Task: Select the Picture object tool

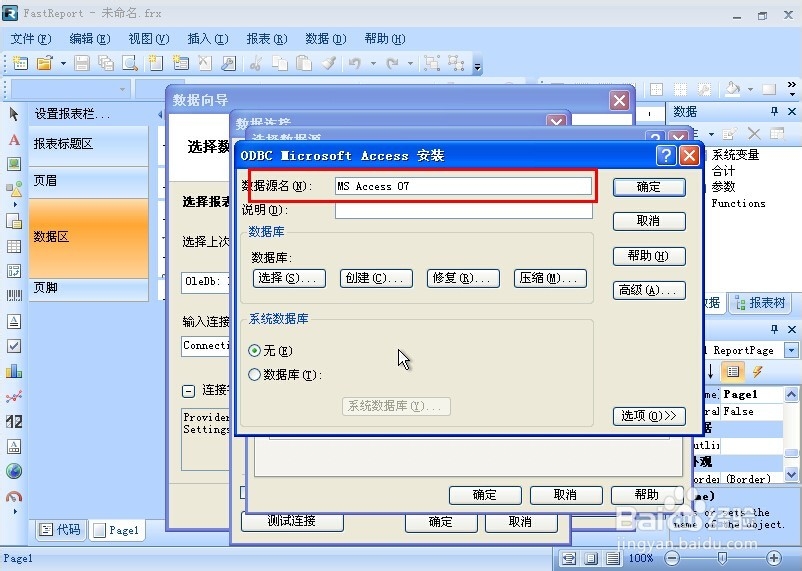Action: [x=14, y=164]
